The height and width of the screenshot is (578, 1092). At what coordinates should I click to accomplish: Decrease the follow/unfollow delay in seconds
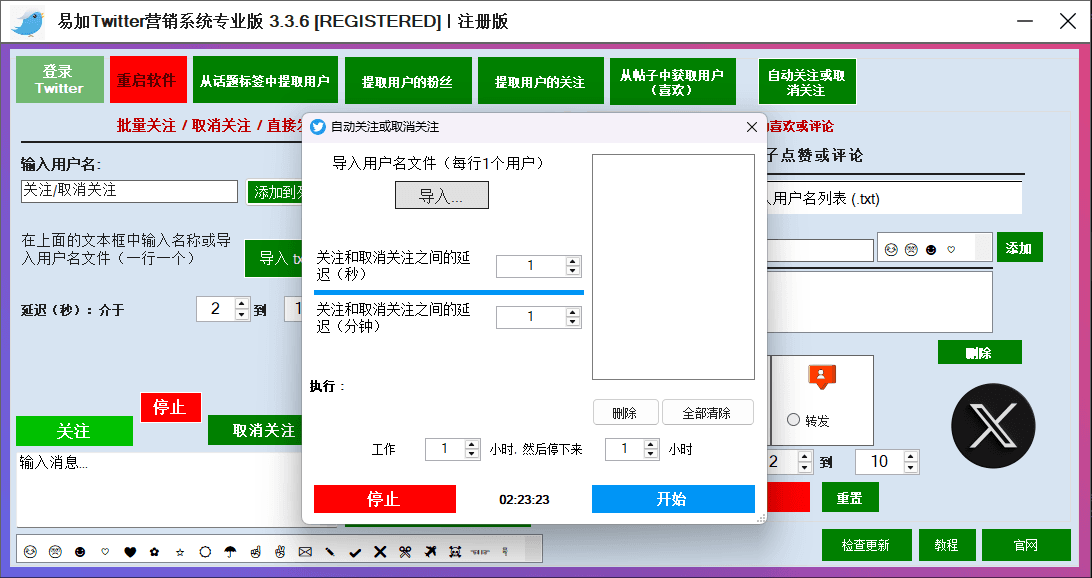click(x=573, y=271)
